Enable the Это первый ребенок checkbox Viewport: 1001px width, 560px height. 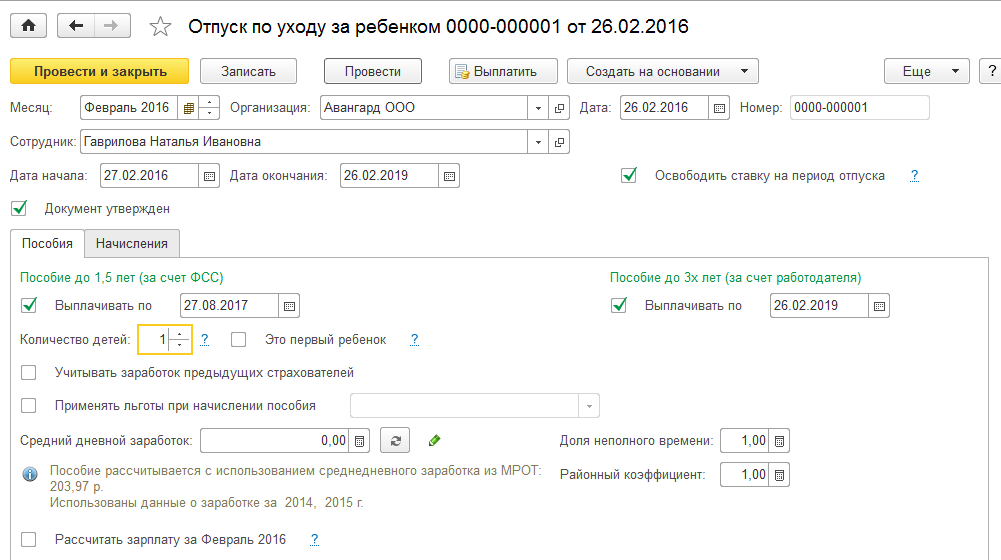click(239, 340)
